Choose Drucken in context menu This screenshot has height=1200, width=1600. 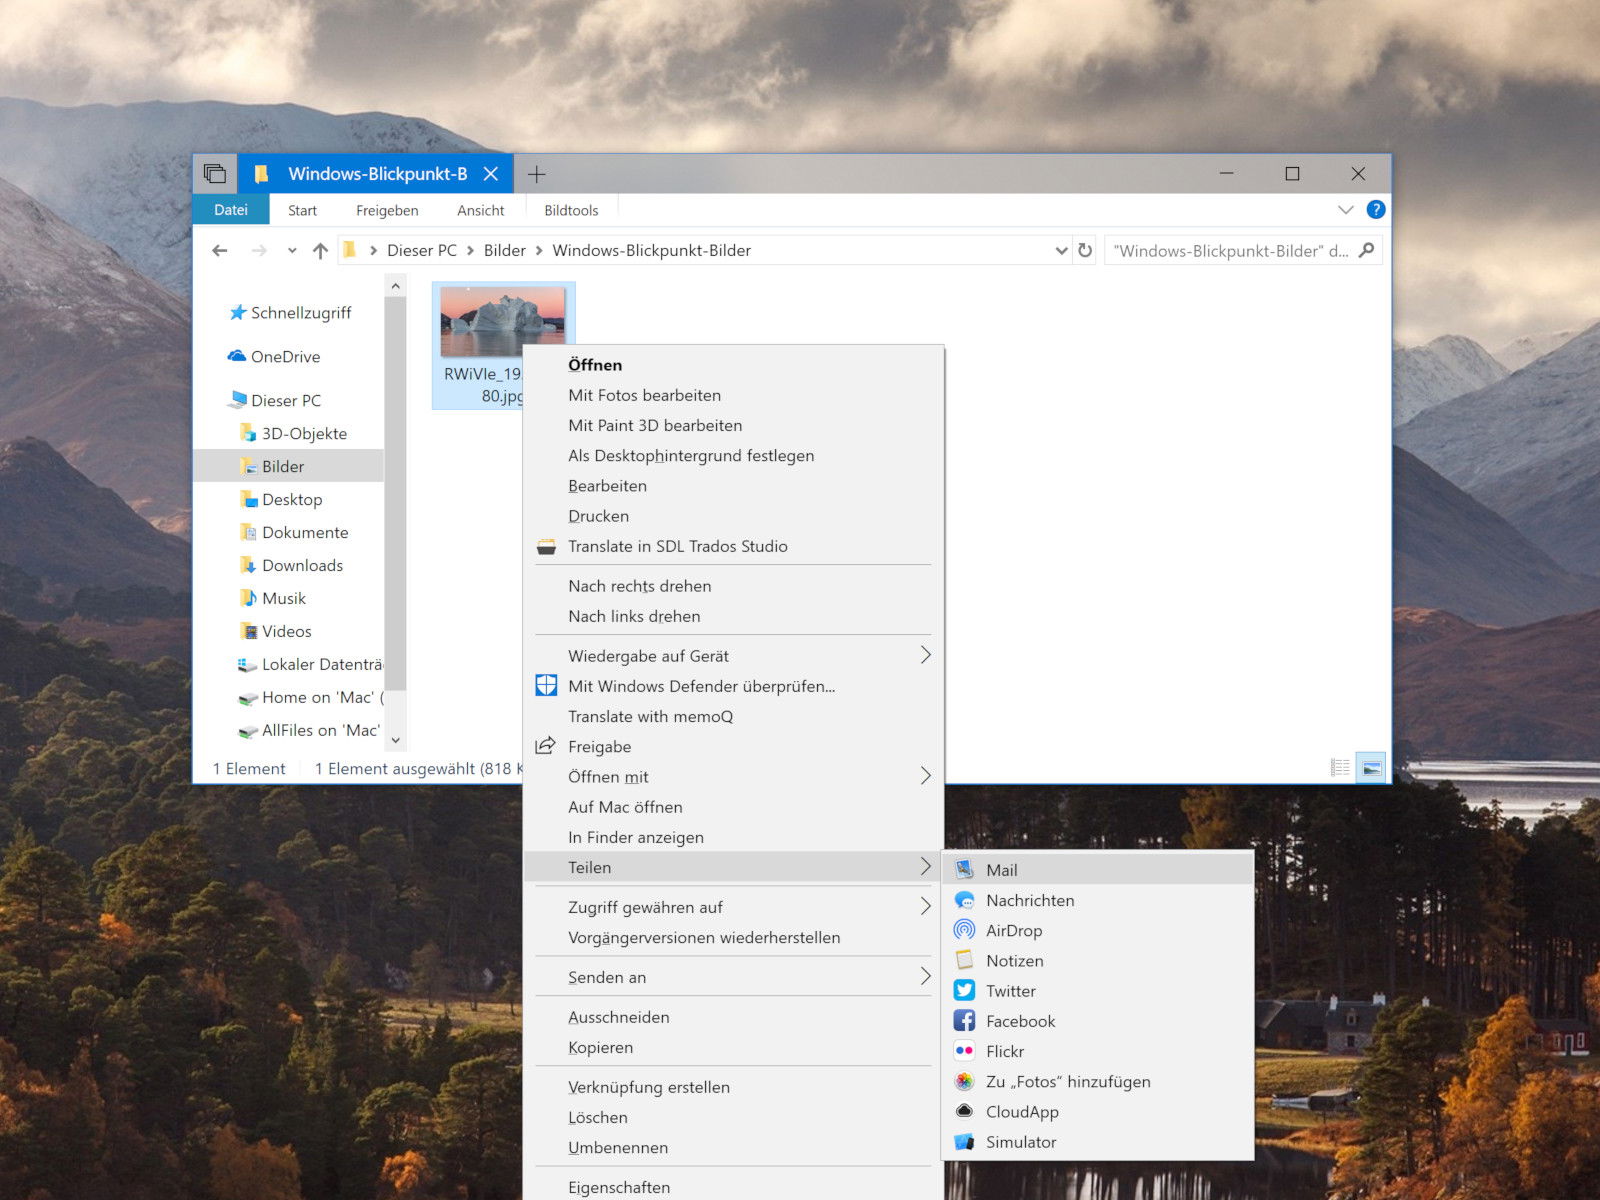point(733,516)
